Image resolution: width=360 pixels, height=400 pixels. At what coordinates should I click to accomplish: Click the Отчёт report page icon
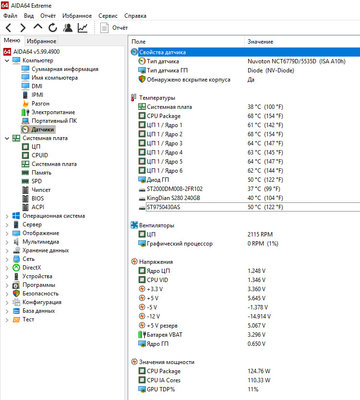pos(104,28)
